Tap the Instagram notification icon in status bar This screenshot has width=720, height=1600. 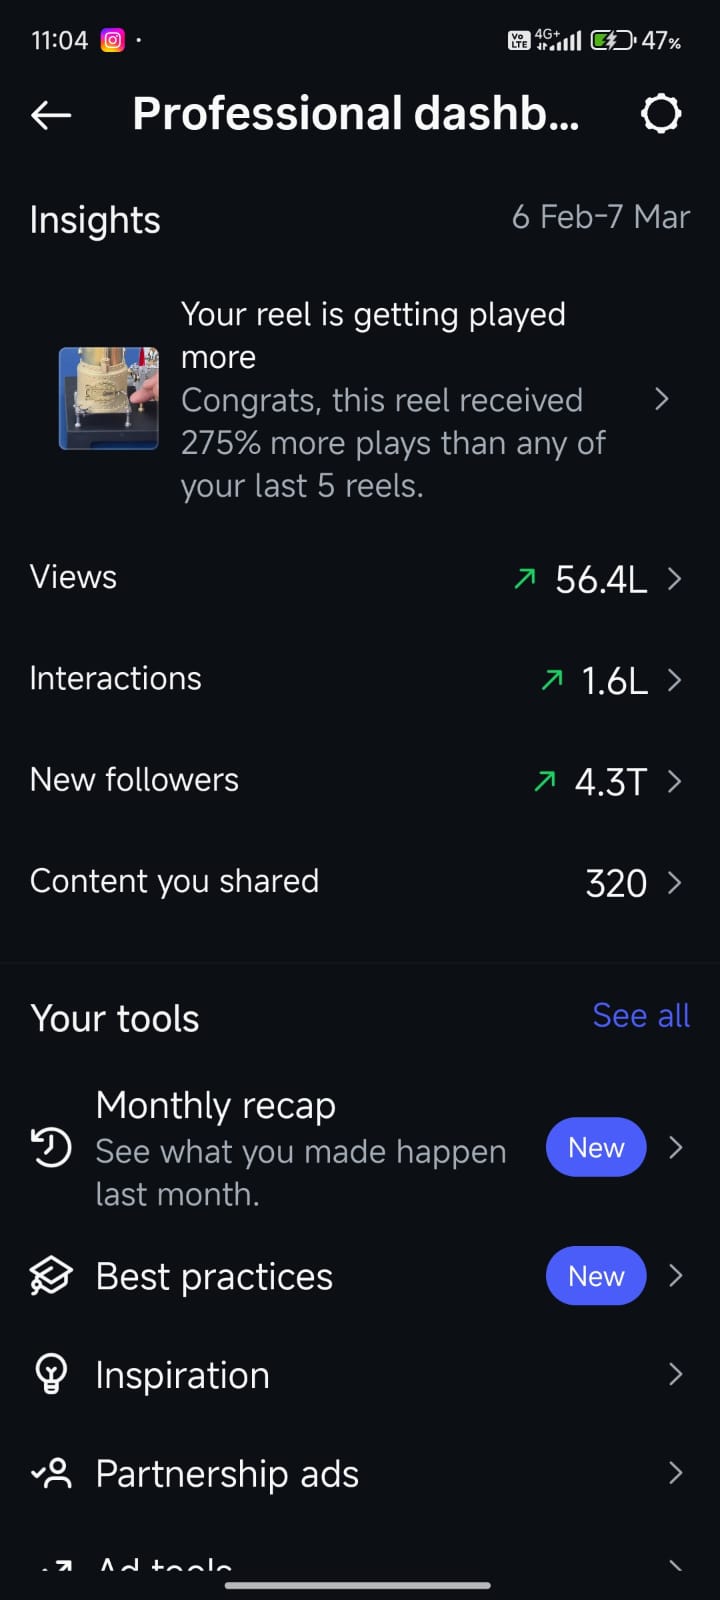tap(113, 41)
